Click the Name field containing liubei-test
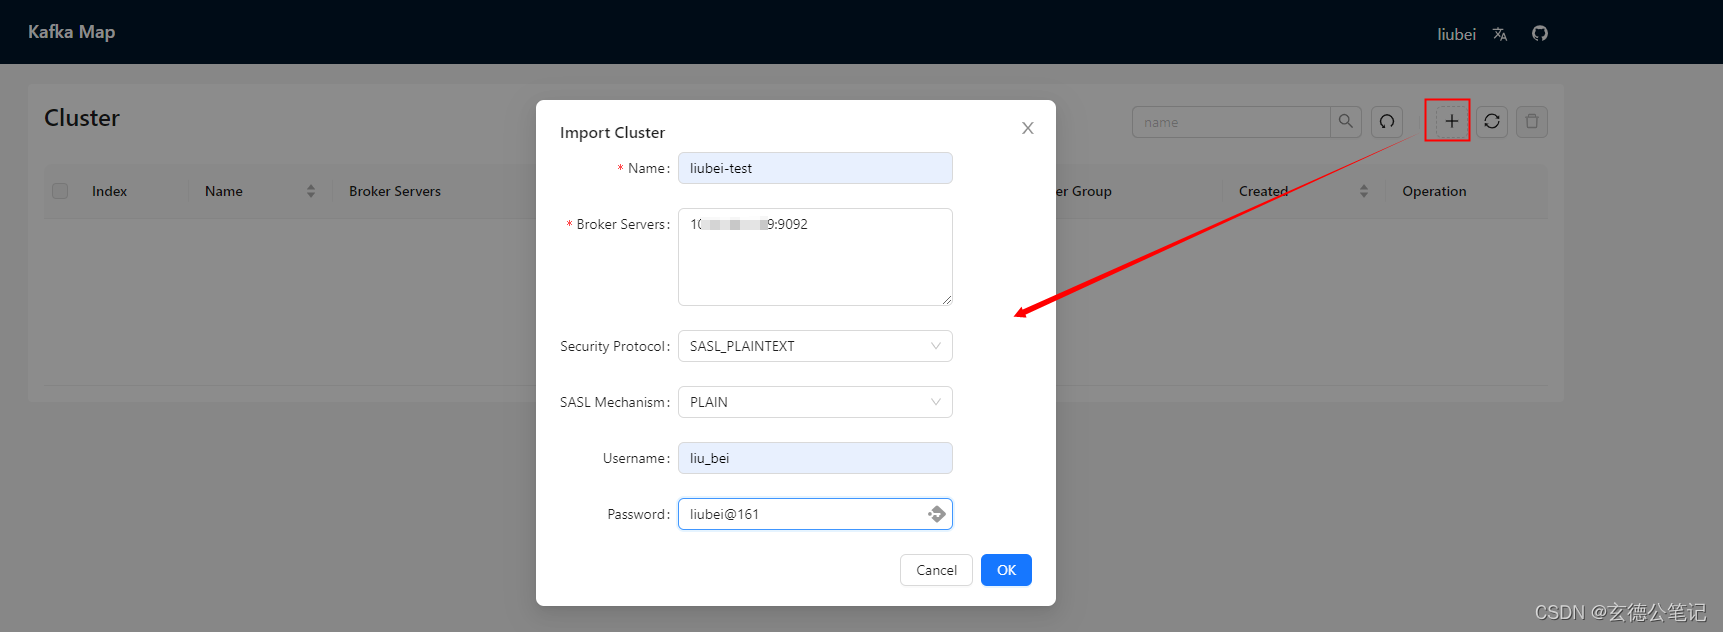 (x=815, y=168)
